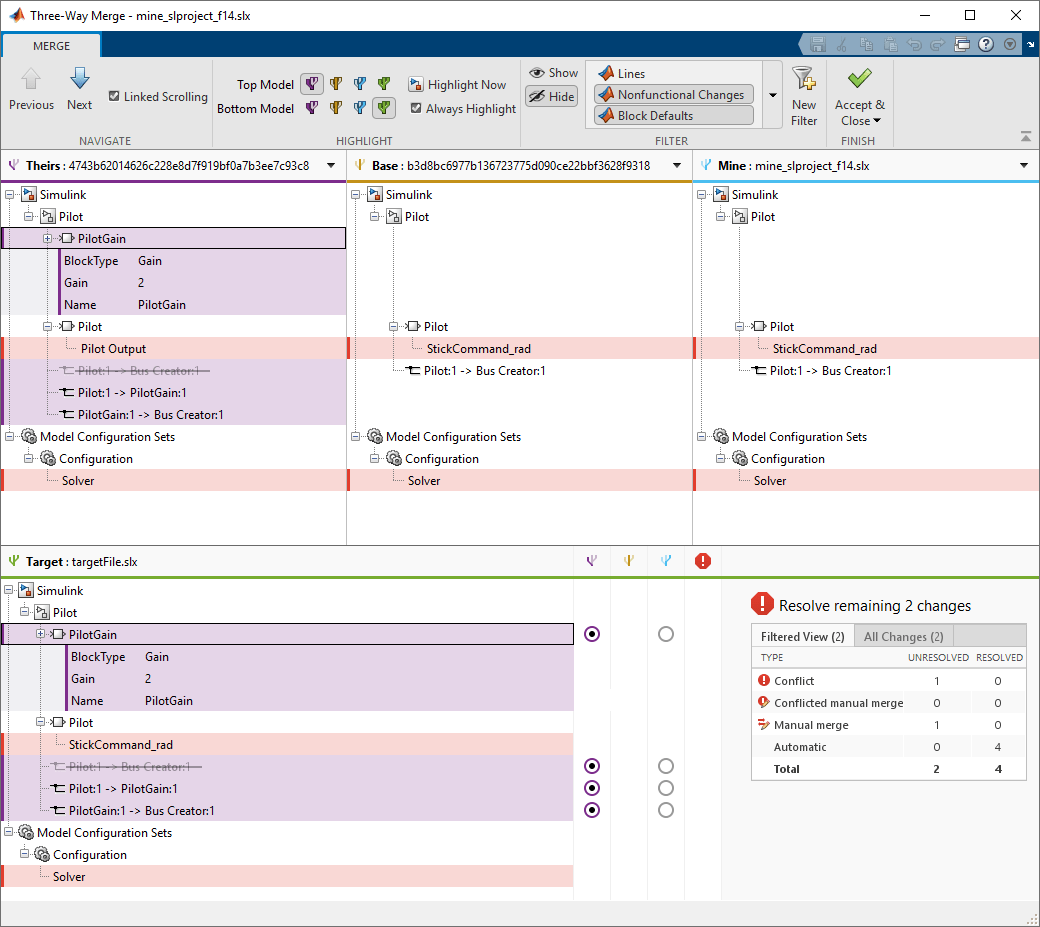Set Bottom Model to Base
This screenshot has width=1040, height=927.
click(x=336, y=108)
